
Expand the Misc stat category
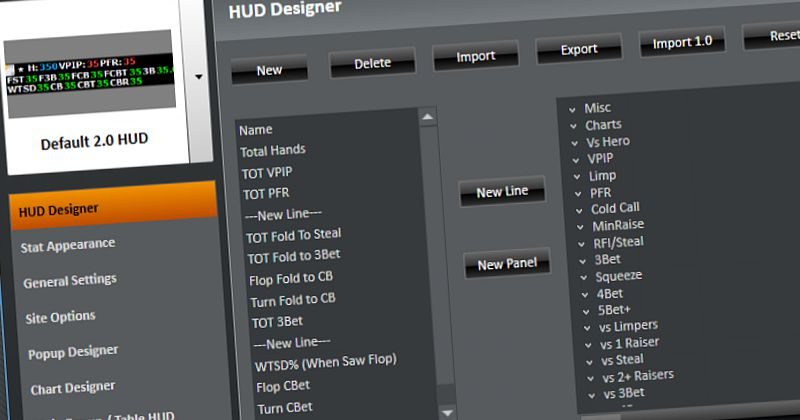572,109
